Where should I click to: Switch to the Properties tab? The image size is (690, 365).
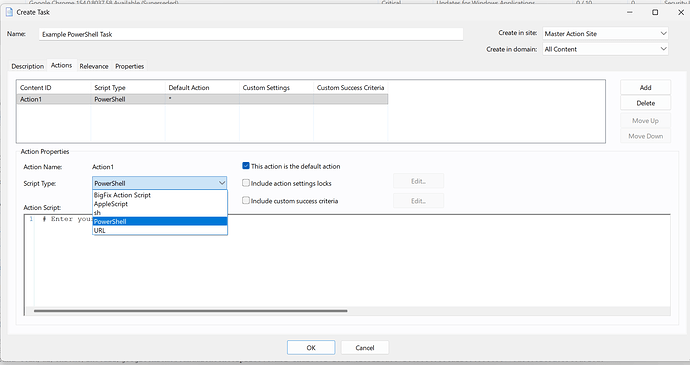pos(129,66)
